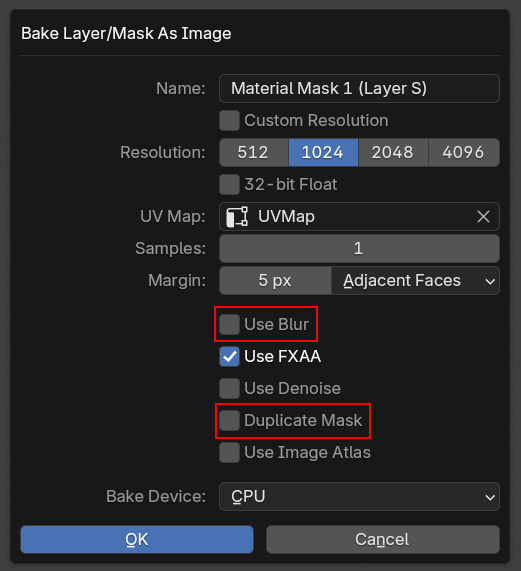
Task: Expand the Adjacent Faces chevron arrow
Action: (x=490, y=281)
